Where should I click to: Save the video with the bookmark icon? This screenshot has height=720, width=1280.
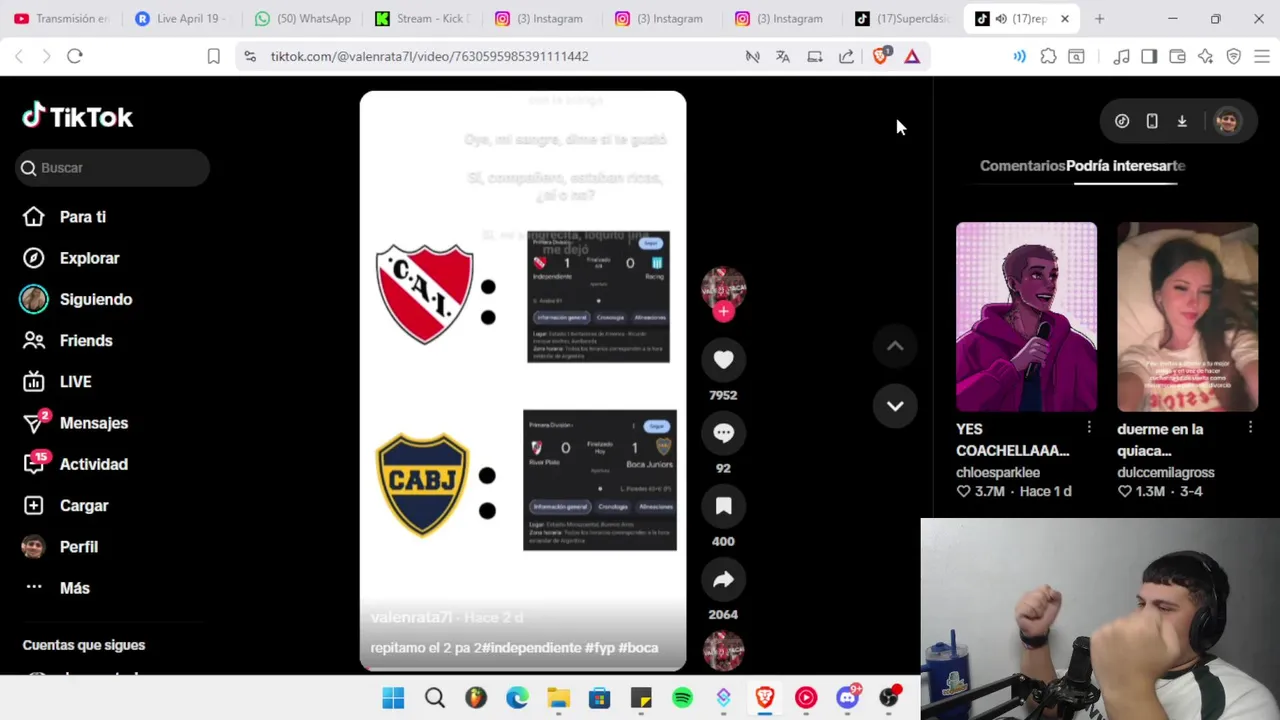(723, 506)
